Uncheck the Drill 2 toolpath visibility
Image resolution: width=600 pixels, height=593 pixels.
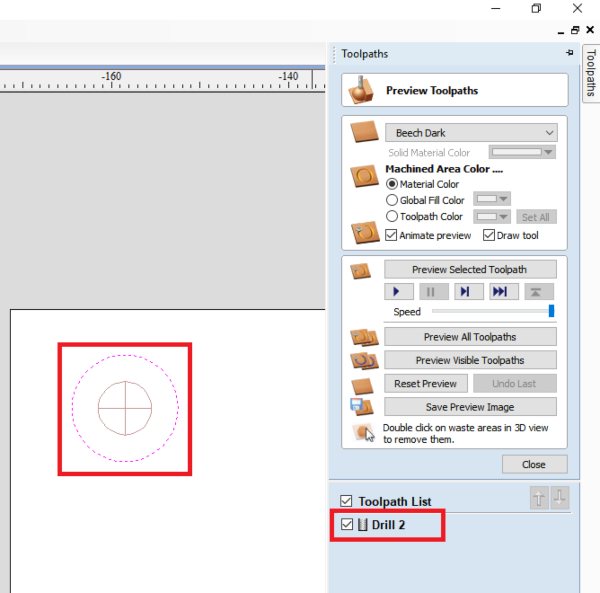(347, 524)
